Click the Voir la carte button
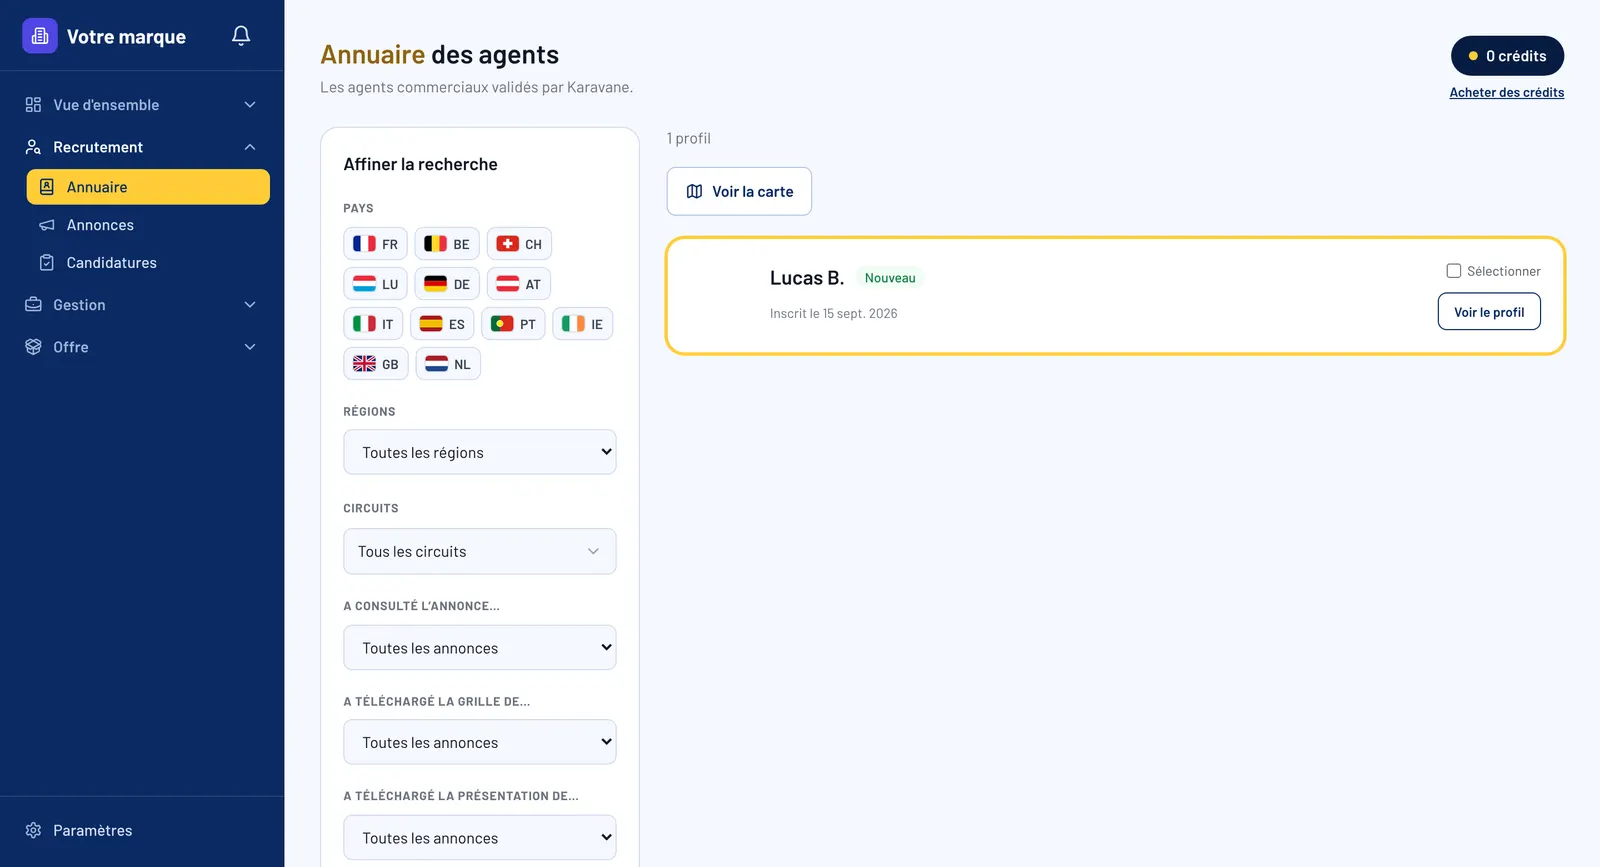1600x867 pixels. point(739,191)
